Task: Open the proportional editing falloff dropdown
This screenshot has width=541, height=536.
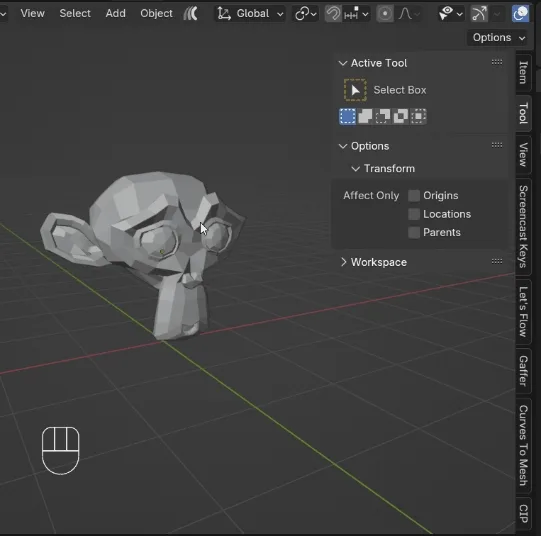Action: click(x=409, y=14)
